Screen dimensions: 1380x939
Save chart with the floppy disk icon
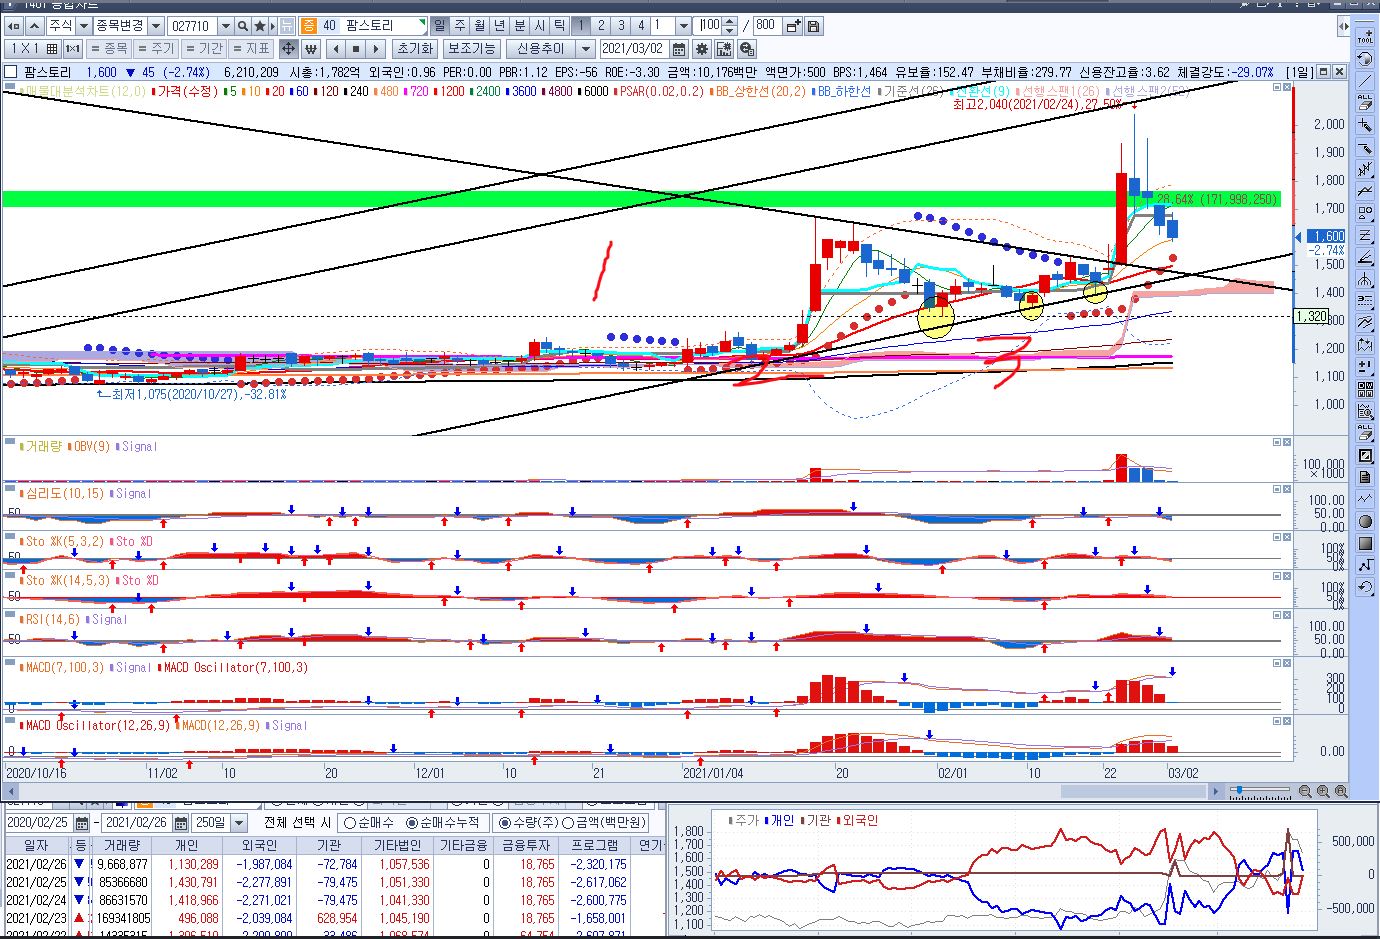(x=813, y=26)
